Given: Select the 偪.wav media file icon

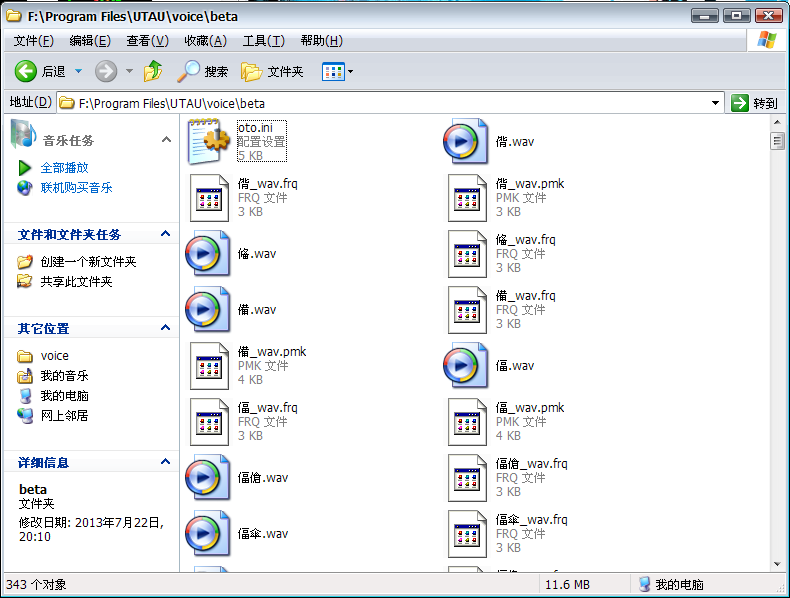Looking at the screenshot, I should pos(466,366).
